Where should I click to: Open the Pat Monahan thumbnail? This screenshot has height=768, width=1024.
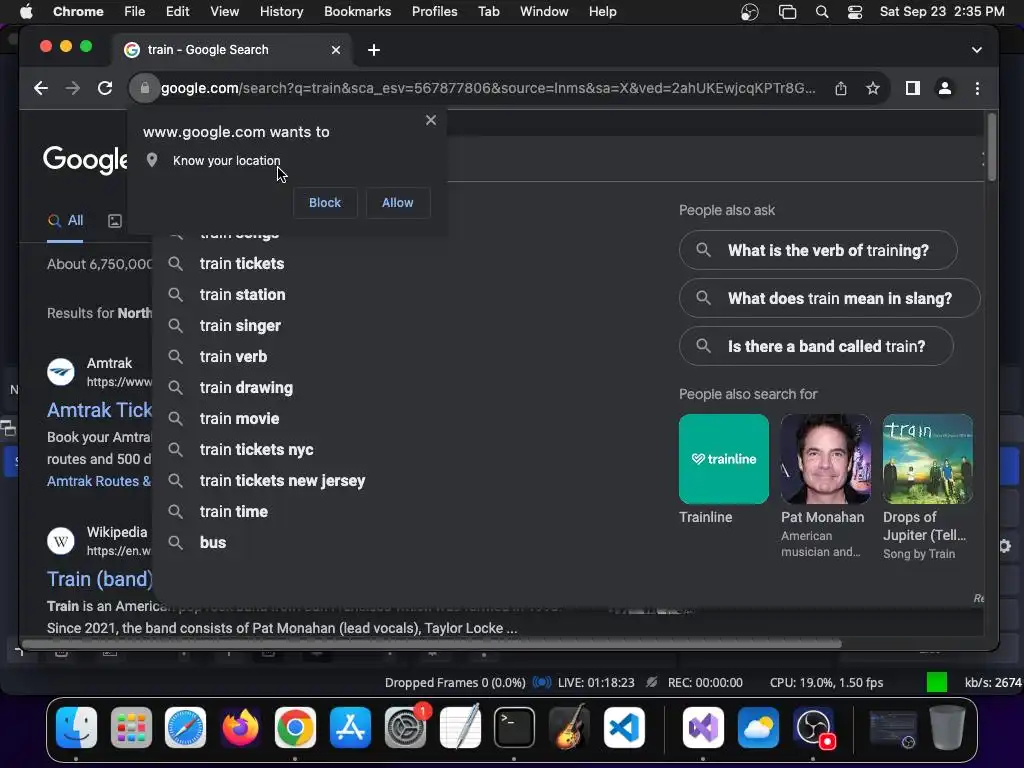coord(825,459)
